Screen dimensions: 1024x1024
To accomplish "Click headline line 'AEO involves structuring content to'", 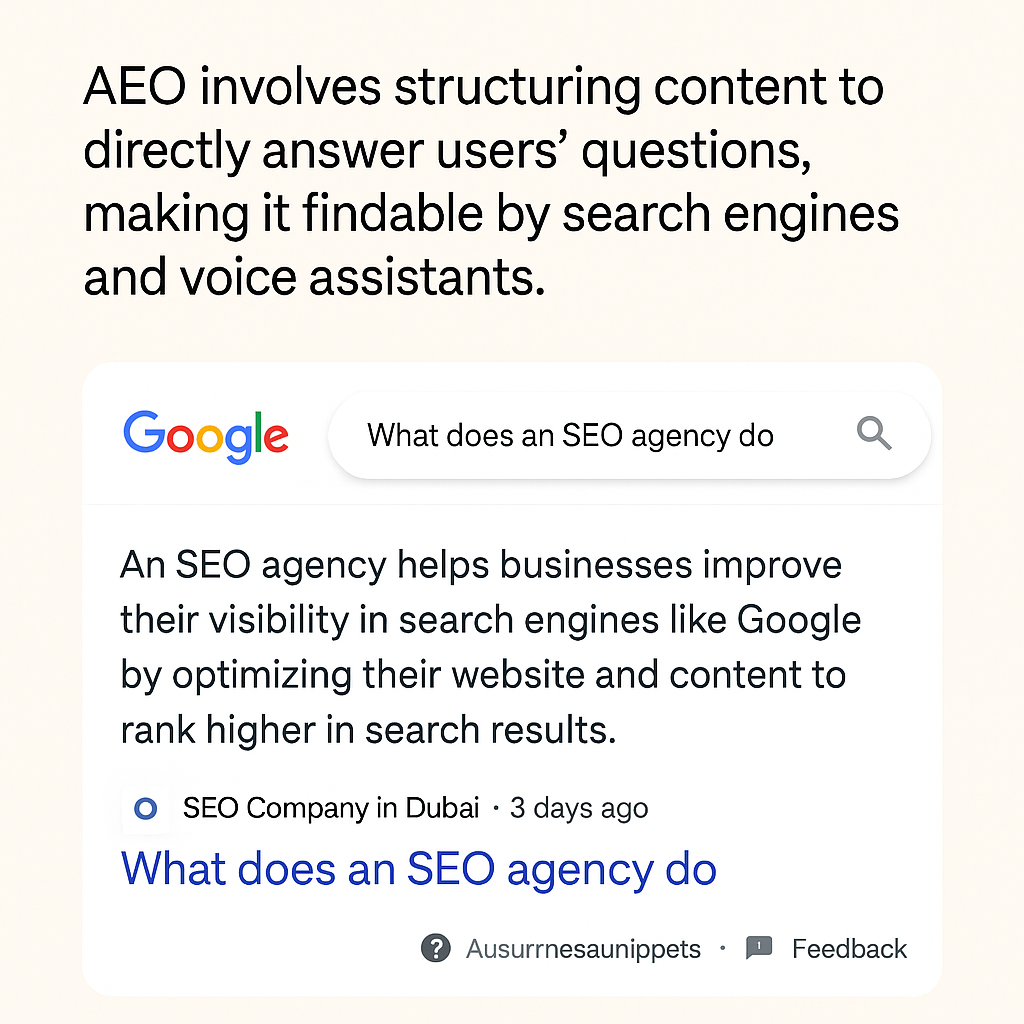I will (484, 87).
